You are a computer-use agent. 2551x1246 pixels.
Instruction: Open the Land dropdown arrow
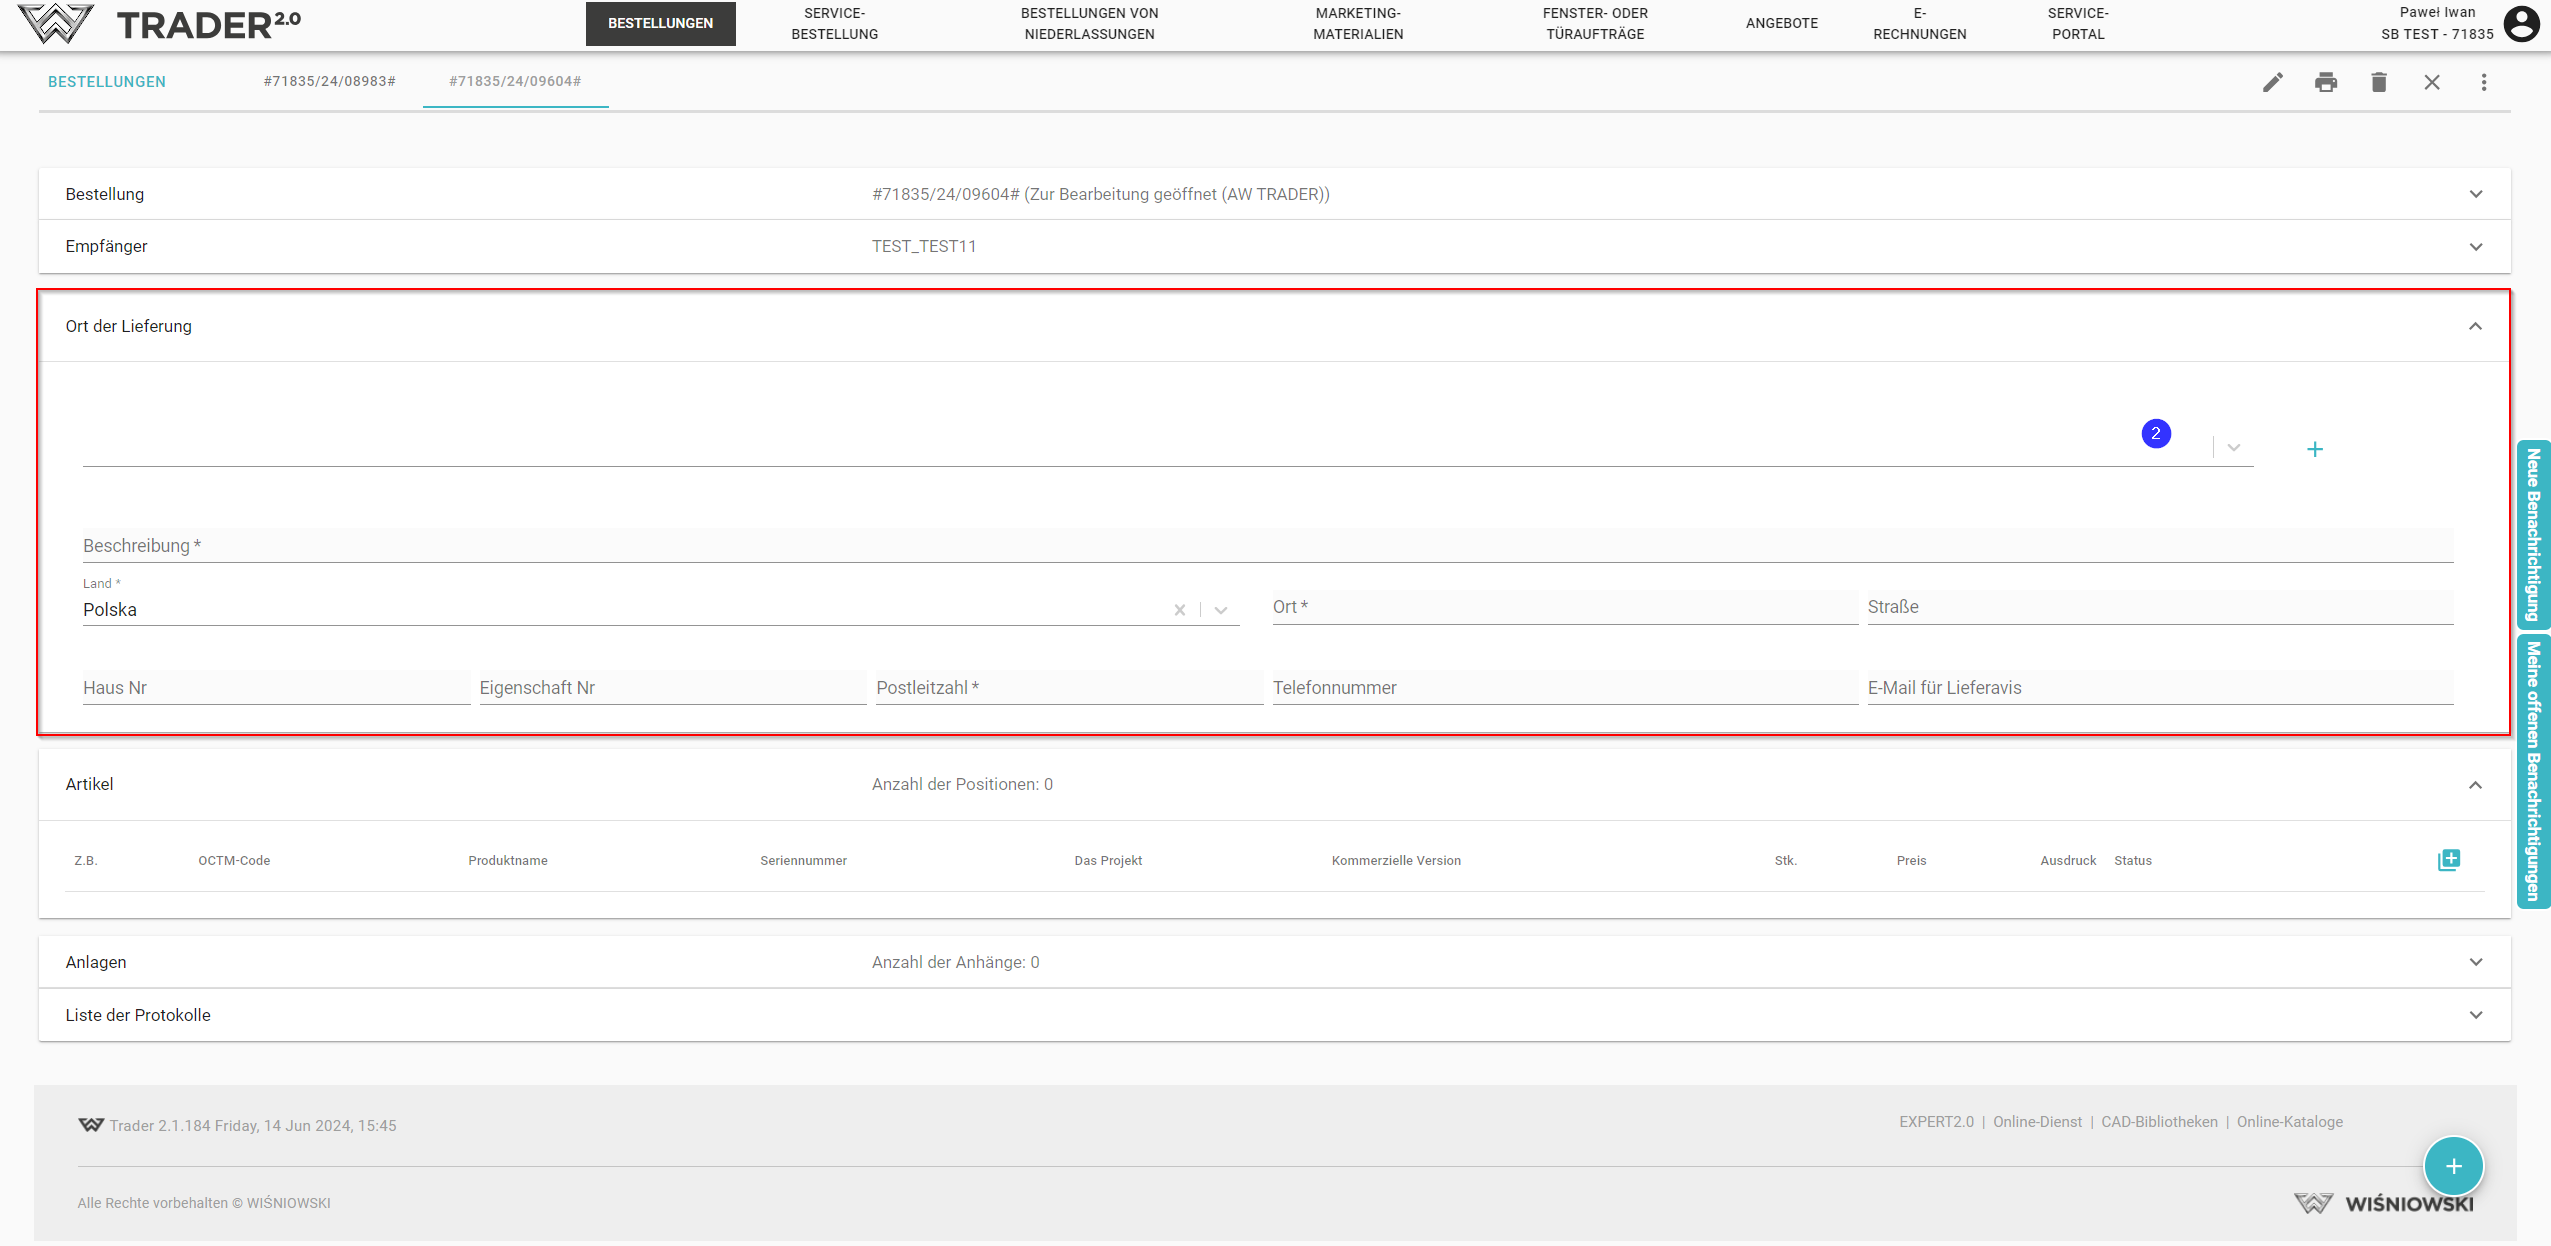1220,610
